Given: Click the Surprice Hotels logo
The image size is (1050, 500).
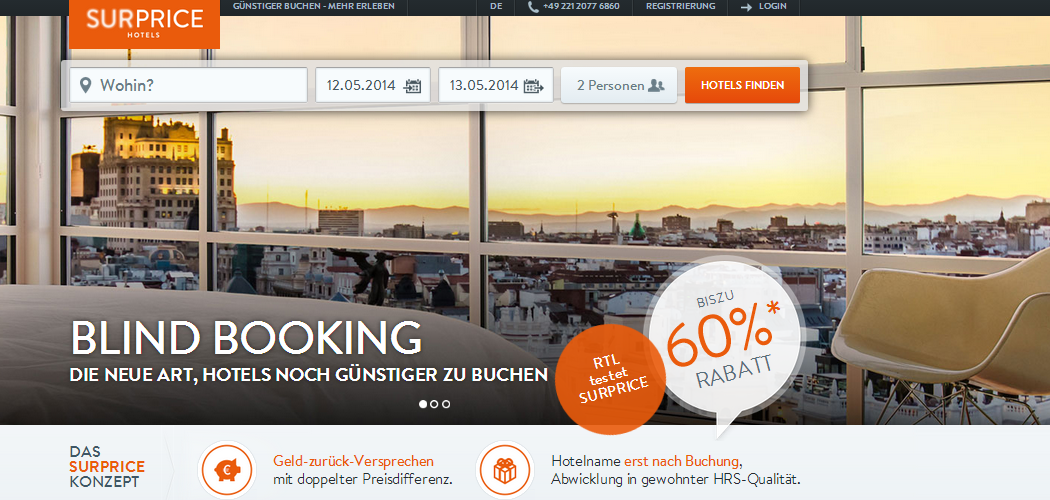Looking at the screenshot, I should [144, 23].
